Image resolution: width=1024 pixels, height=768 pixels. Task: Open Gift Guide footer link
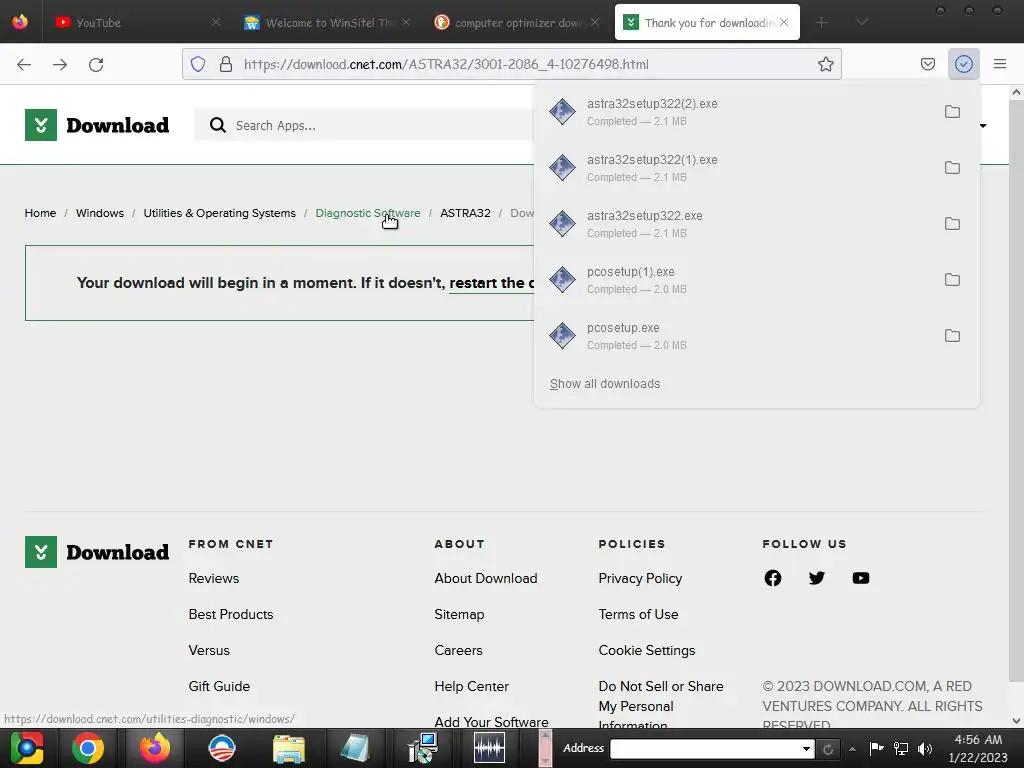219,686
